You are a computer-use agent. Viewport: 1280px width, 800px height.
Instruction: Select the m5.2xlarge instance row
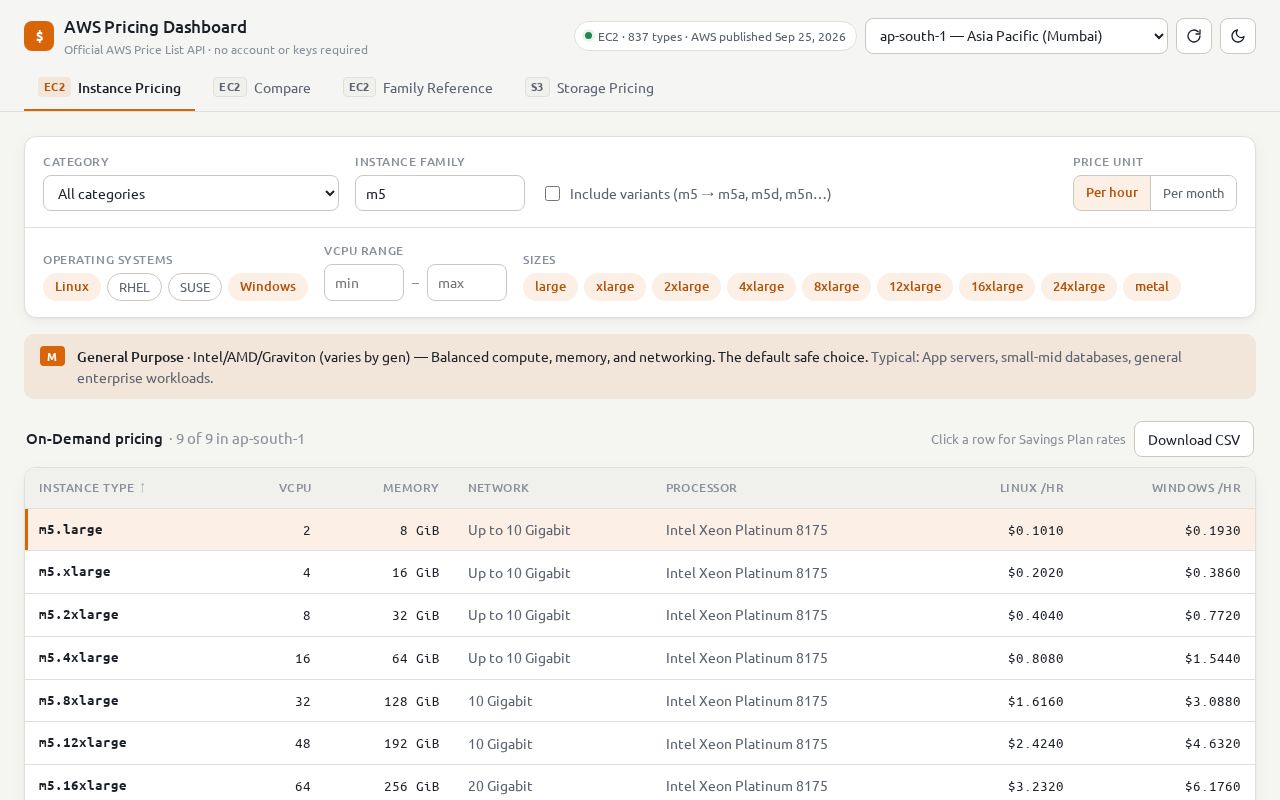pos(640,615)
